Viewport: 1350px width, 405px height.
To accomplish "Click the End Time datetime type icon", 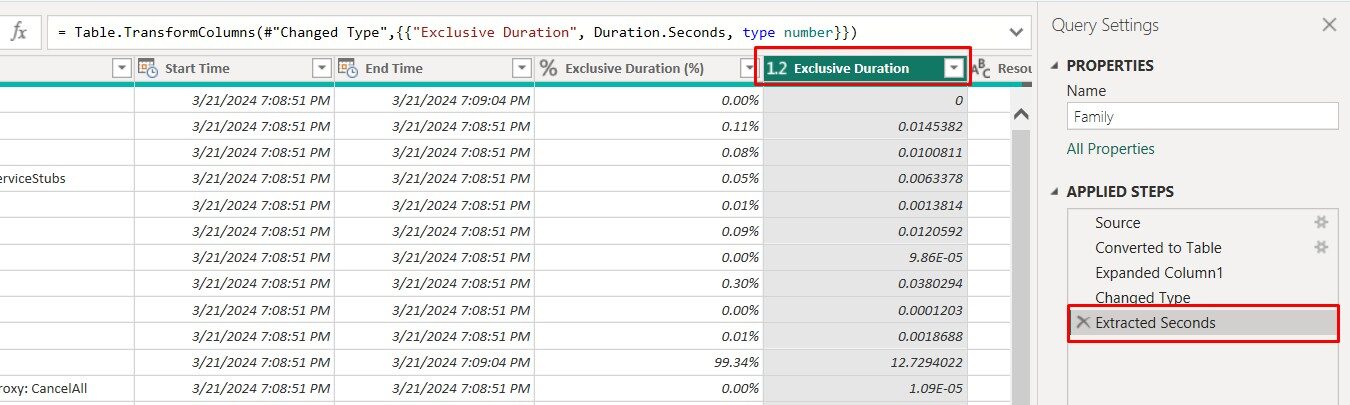I will click(x=348, y=68).
